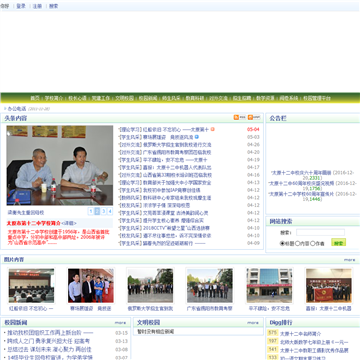Click the green 搜索 button
The width and height of the screenshot is (360, 360).
click(x=338, y=243)
